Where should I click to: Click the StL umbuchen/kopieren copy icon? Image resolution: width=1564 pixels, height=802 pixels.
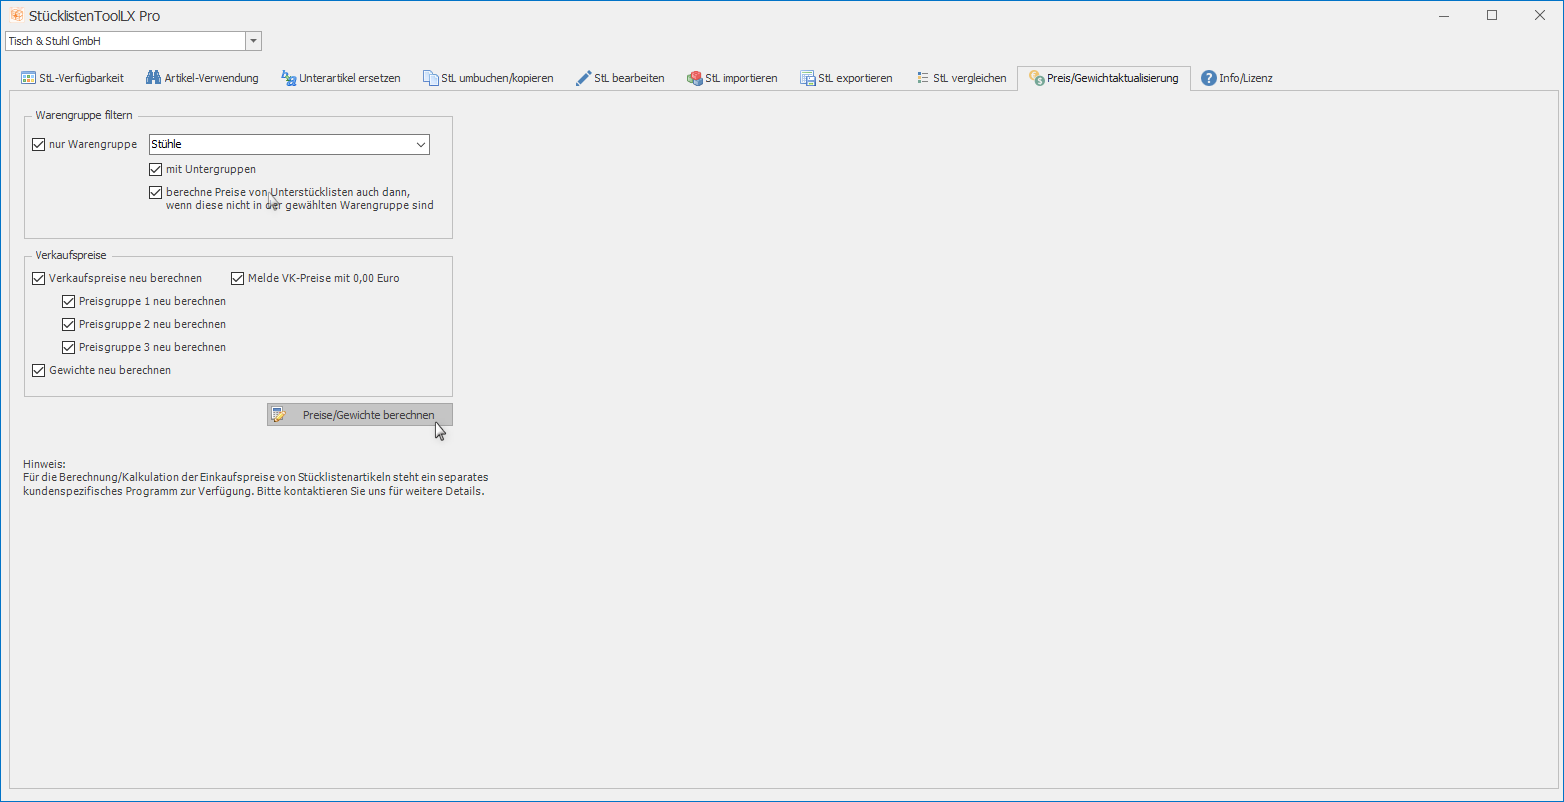point(430,78)
